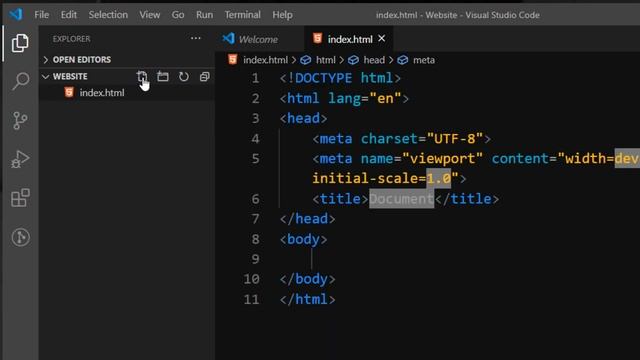This screenshot has width=640, height=360.
Task: Click the DOCTYPE html line of code
Action: (x=340, y=78)
